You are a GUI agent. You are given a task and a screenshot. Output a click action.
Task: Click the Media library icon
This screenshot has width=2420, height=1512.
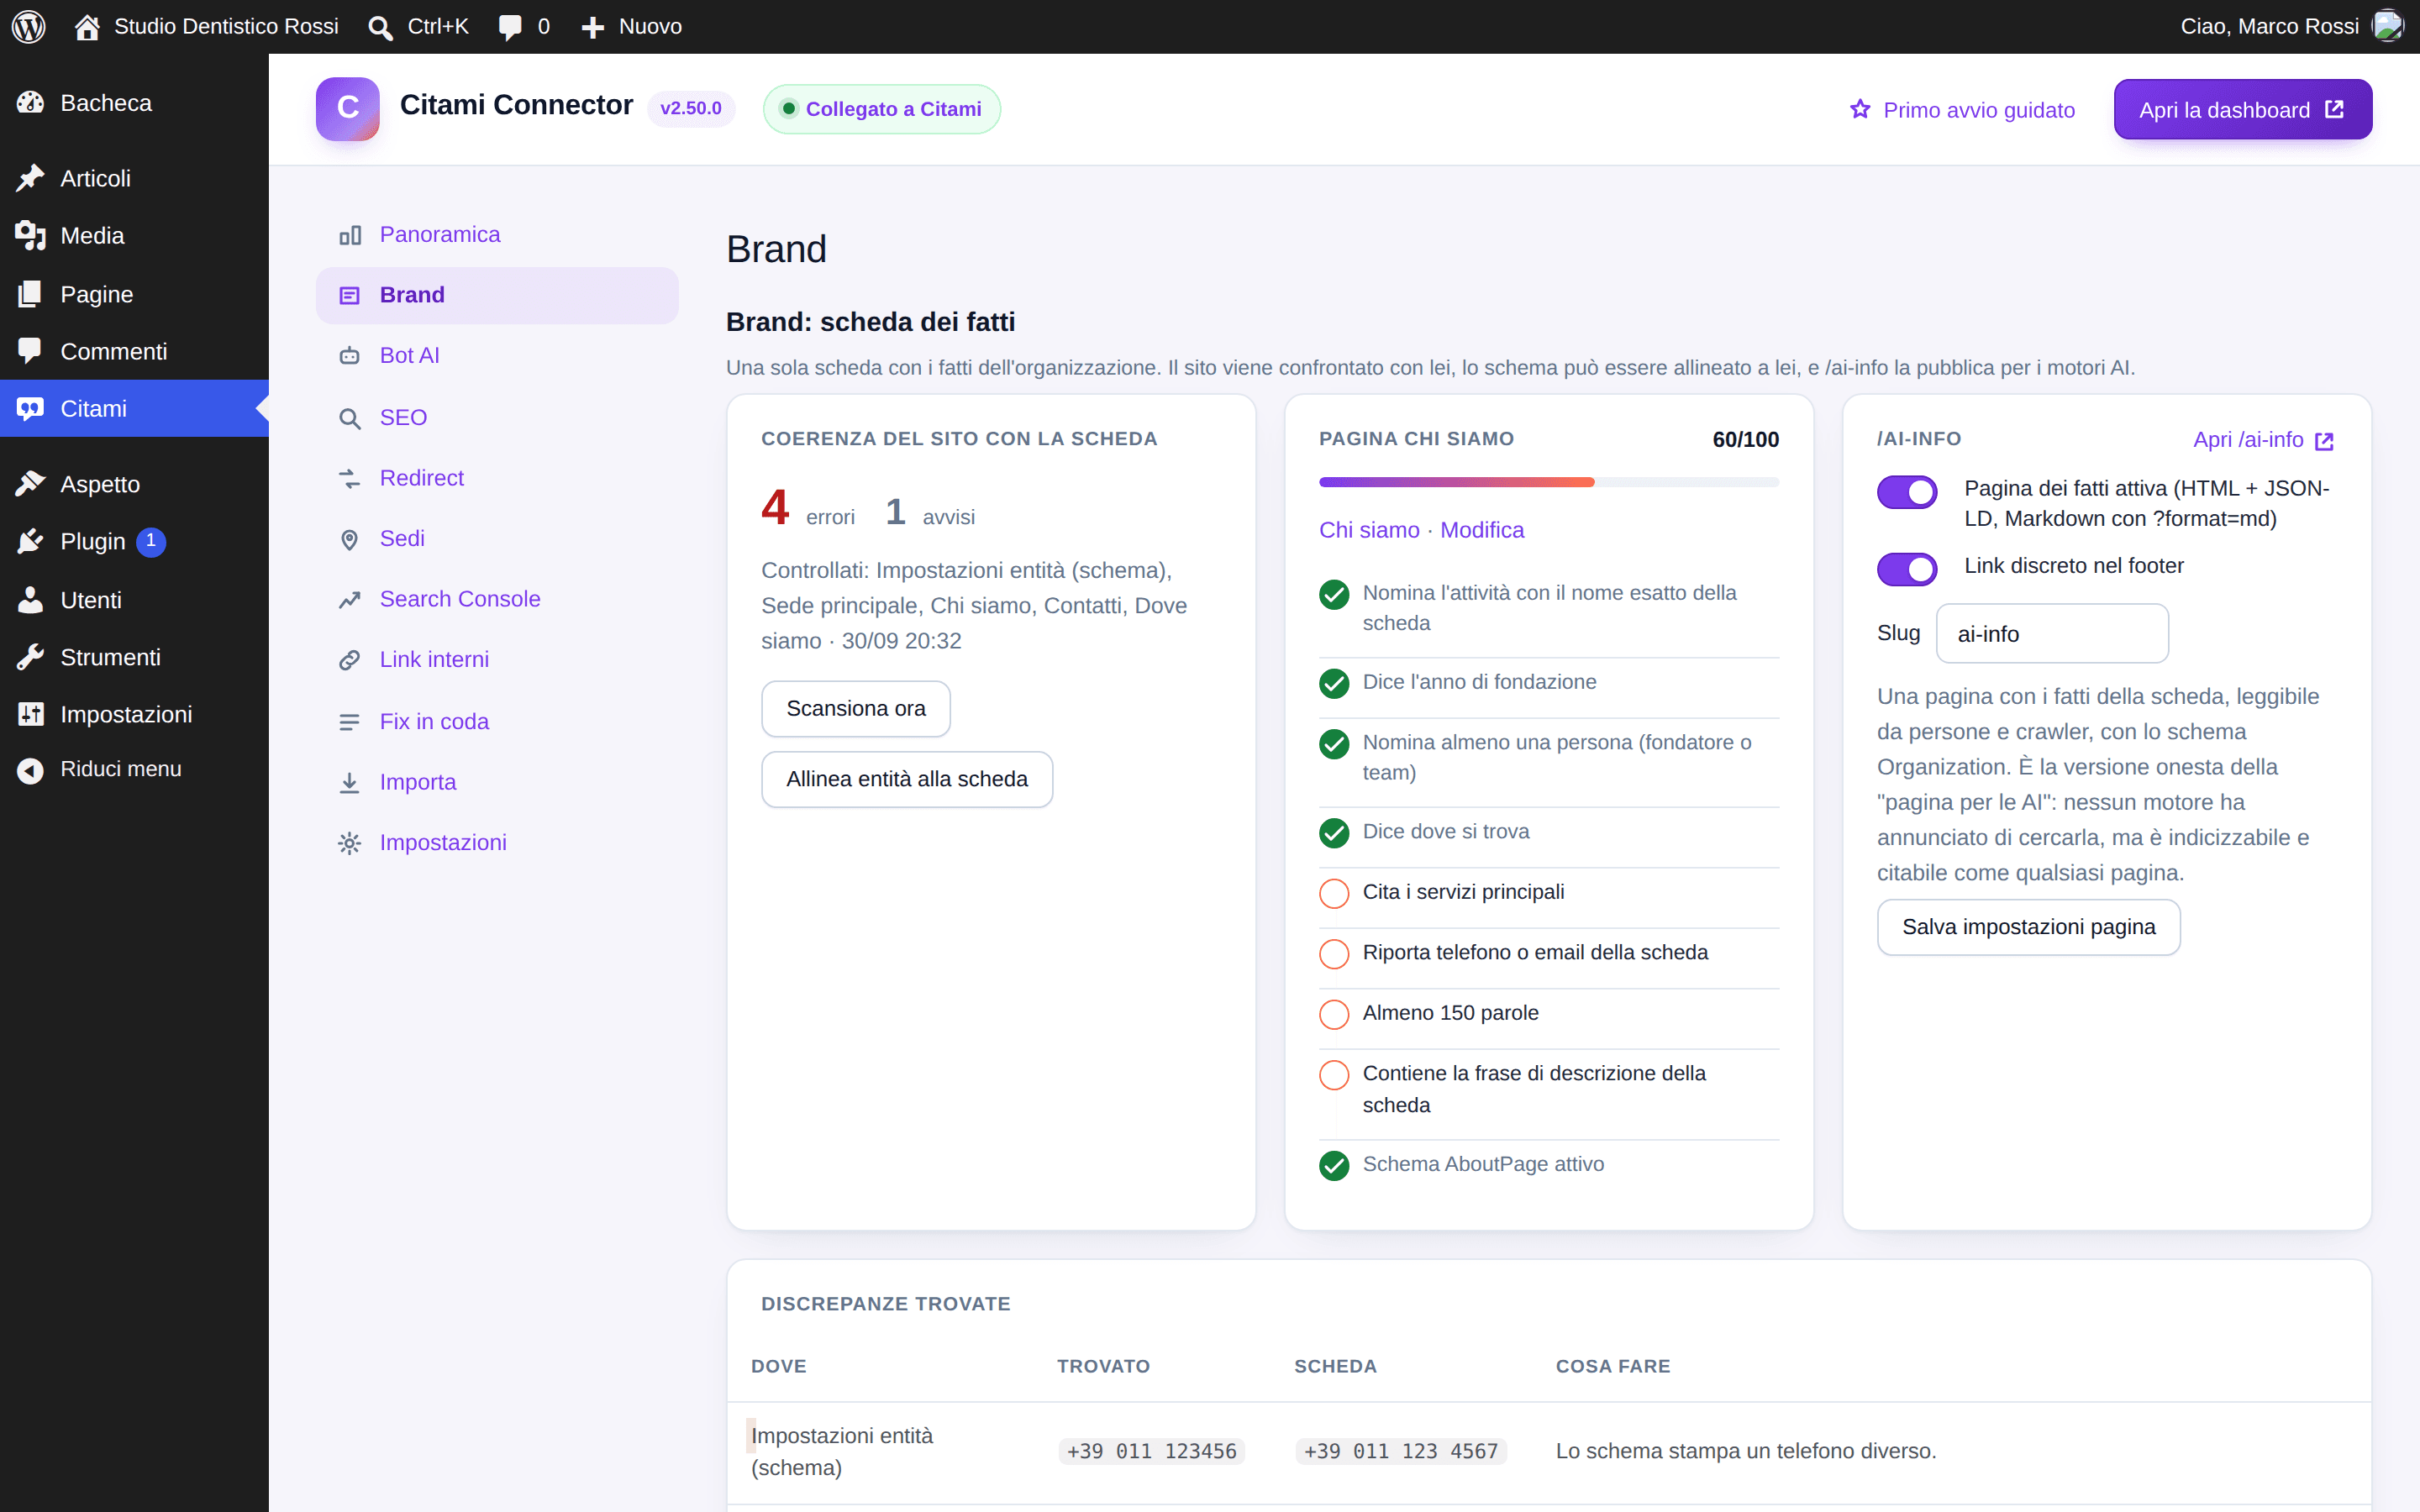[x=30, y=235]
